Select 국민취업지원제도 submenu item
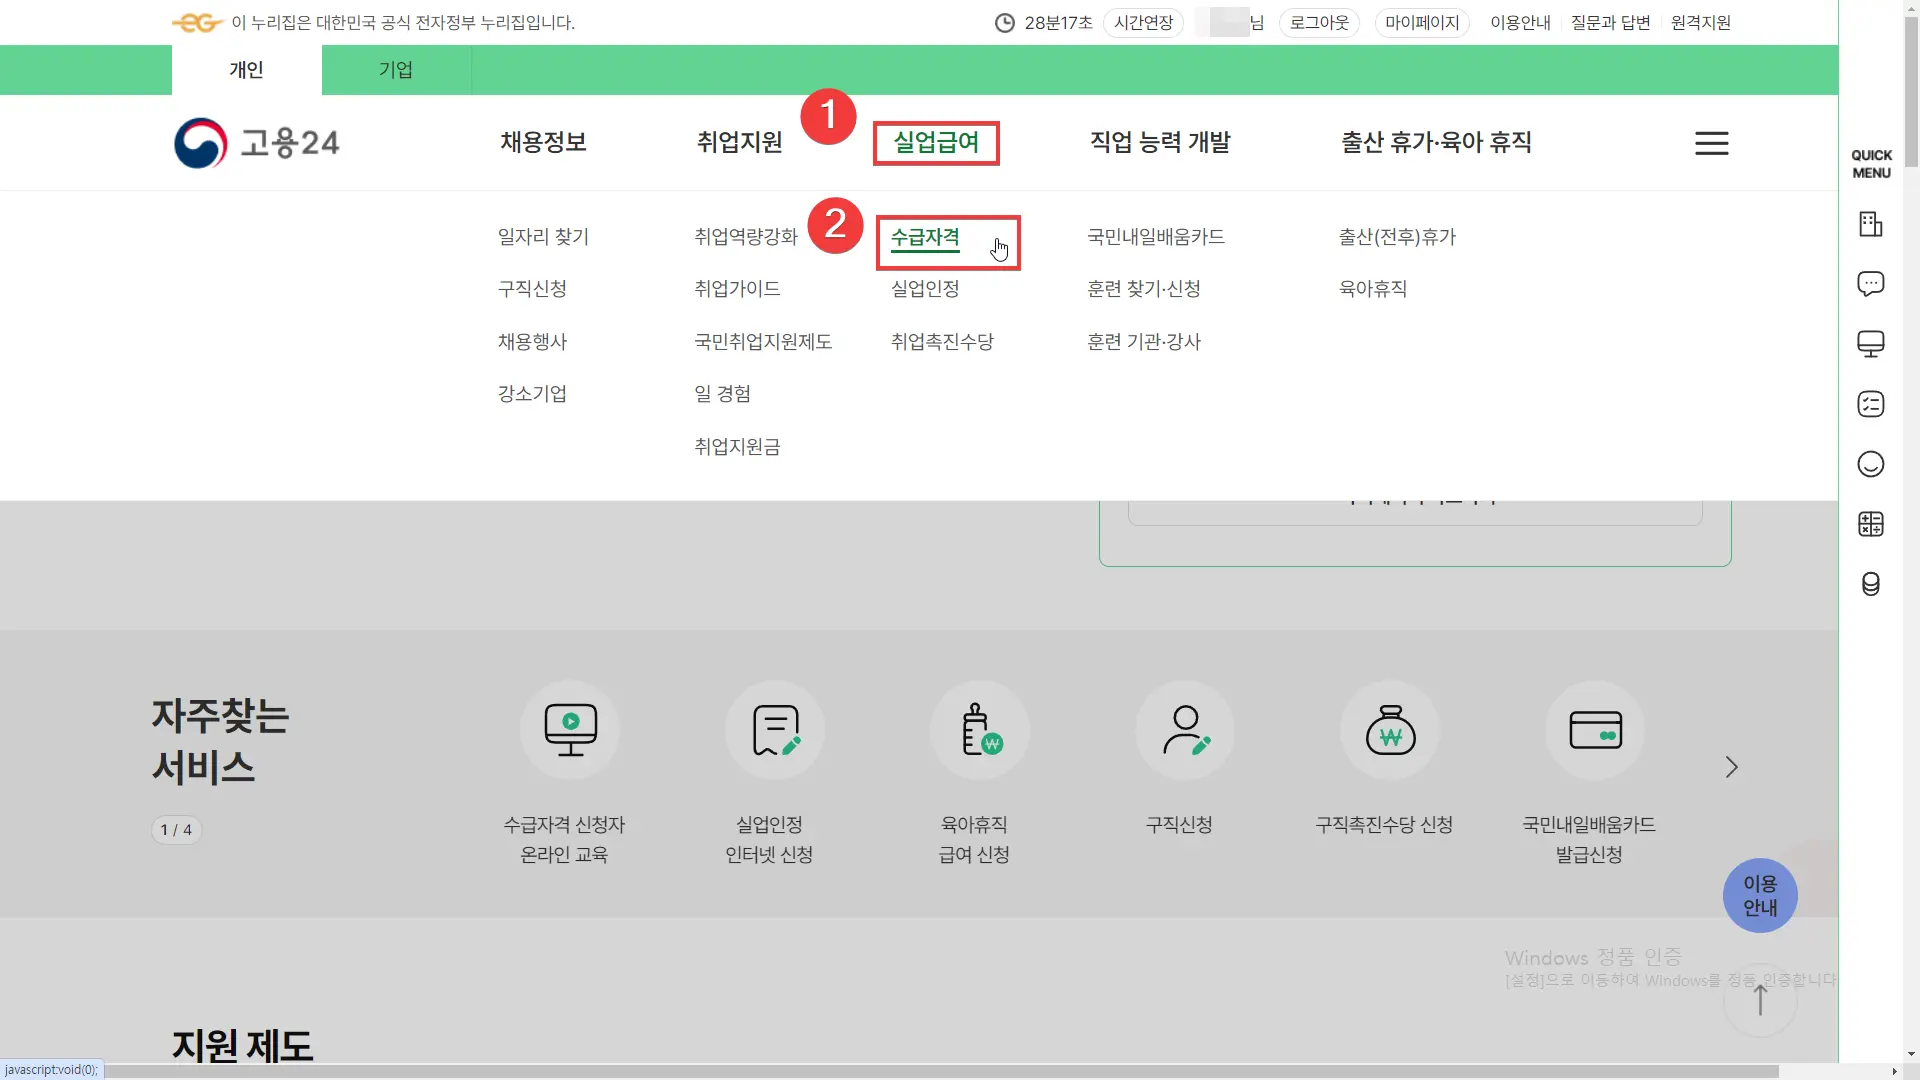 (763, 342)
